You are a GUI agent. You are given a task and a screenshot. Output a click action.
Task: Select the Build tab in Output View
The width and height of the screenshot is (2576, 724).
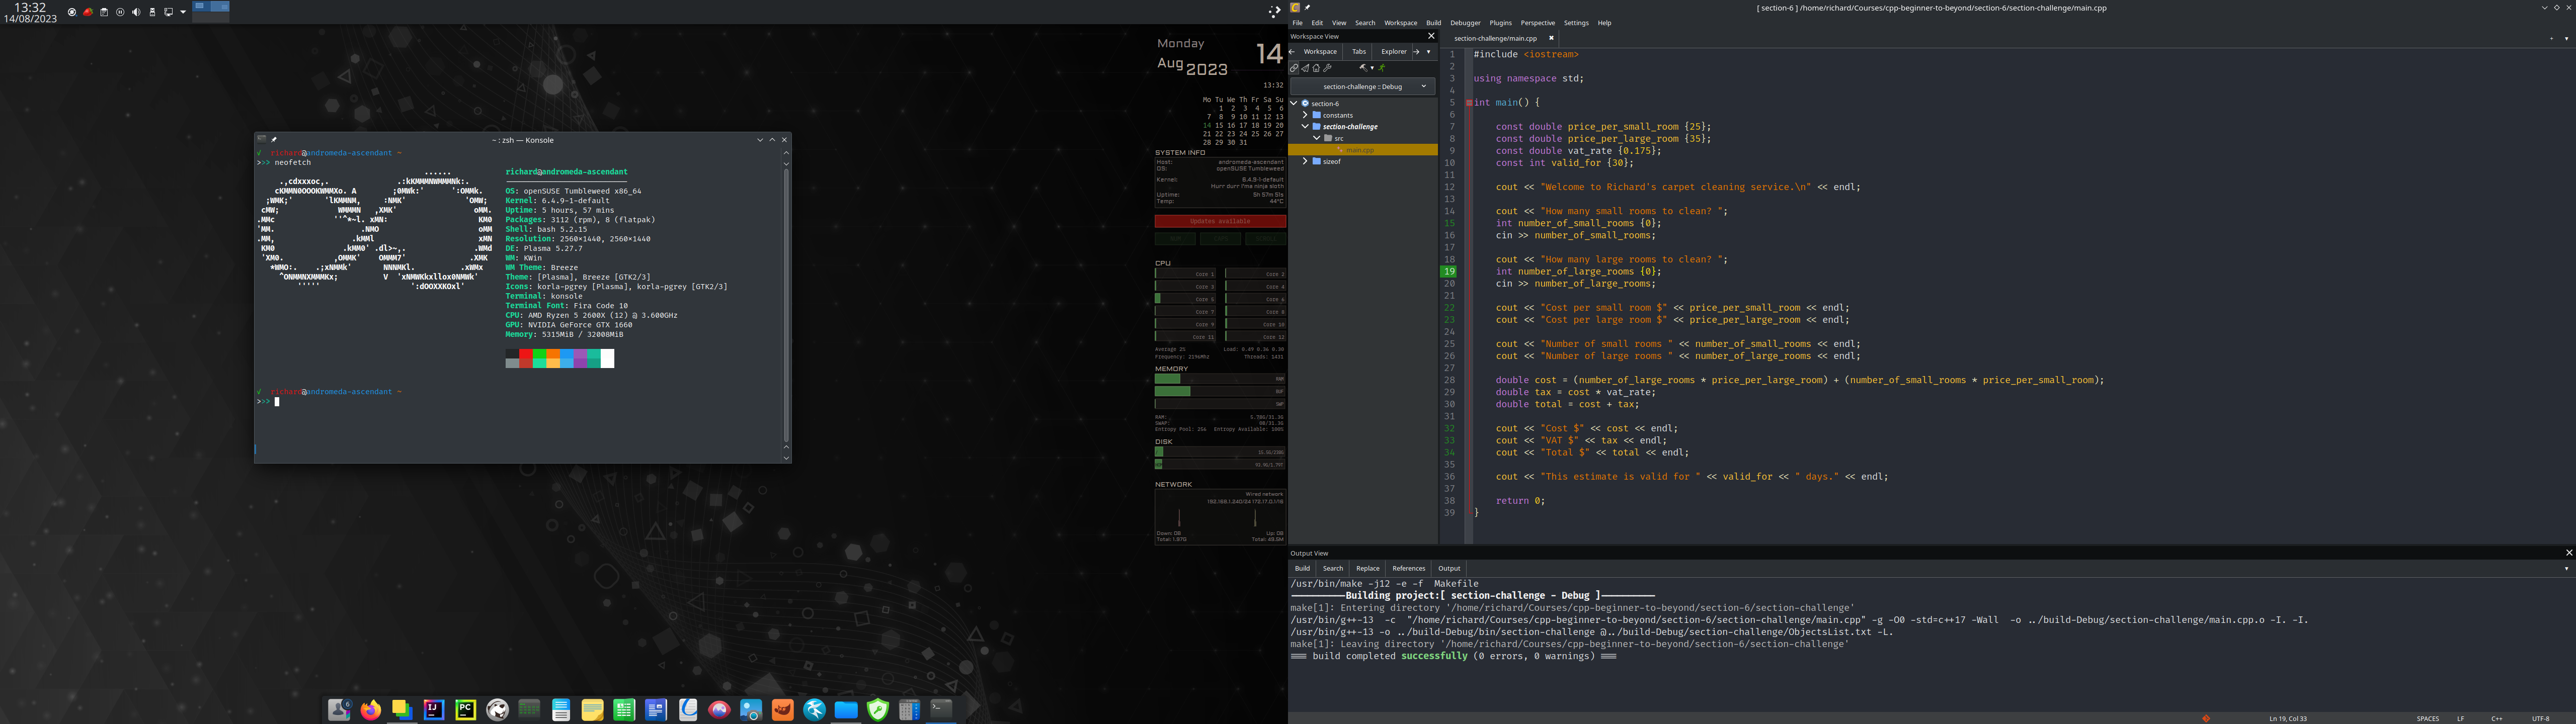[x=1302, y=568]
